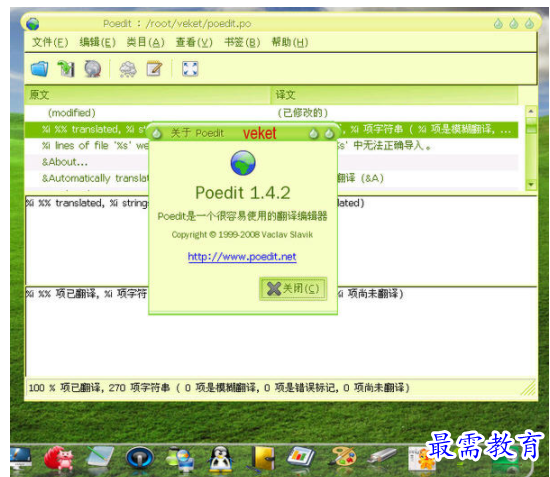550x477 pixels.
Task: Open the red squirrel app in dock
Action: point(59,458)
